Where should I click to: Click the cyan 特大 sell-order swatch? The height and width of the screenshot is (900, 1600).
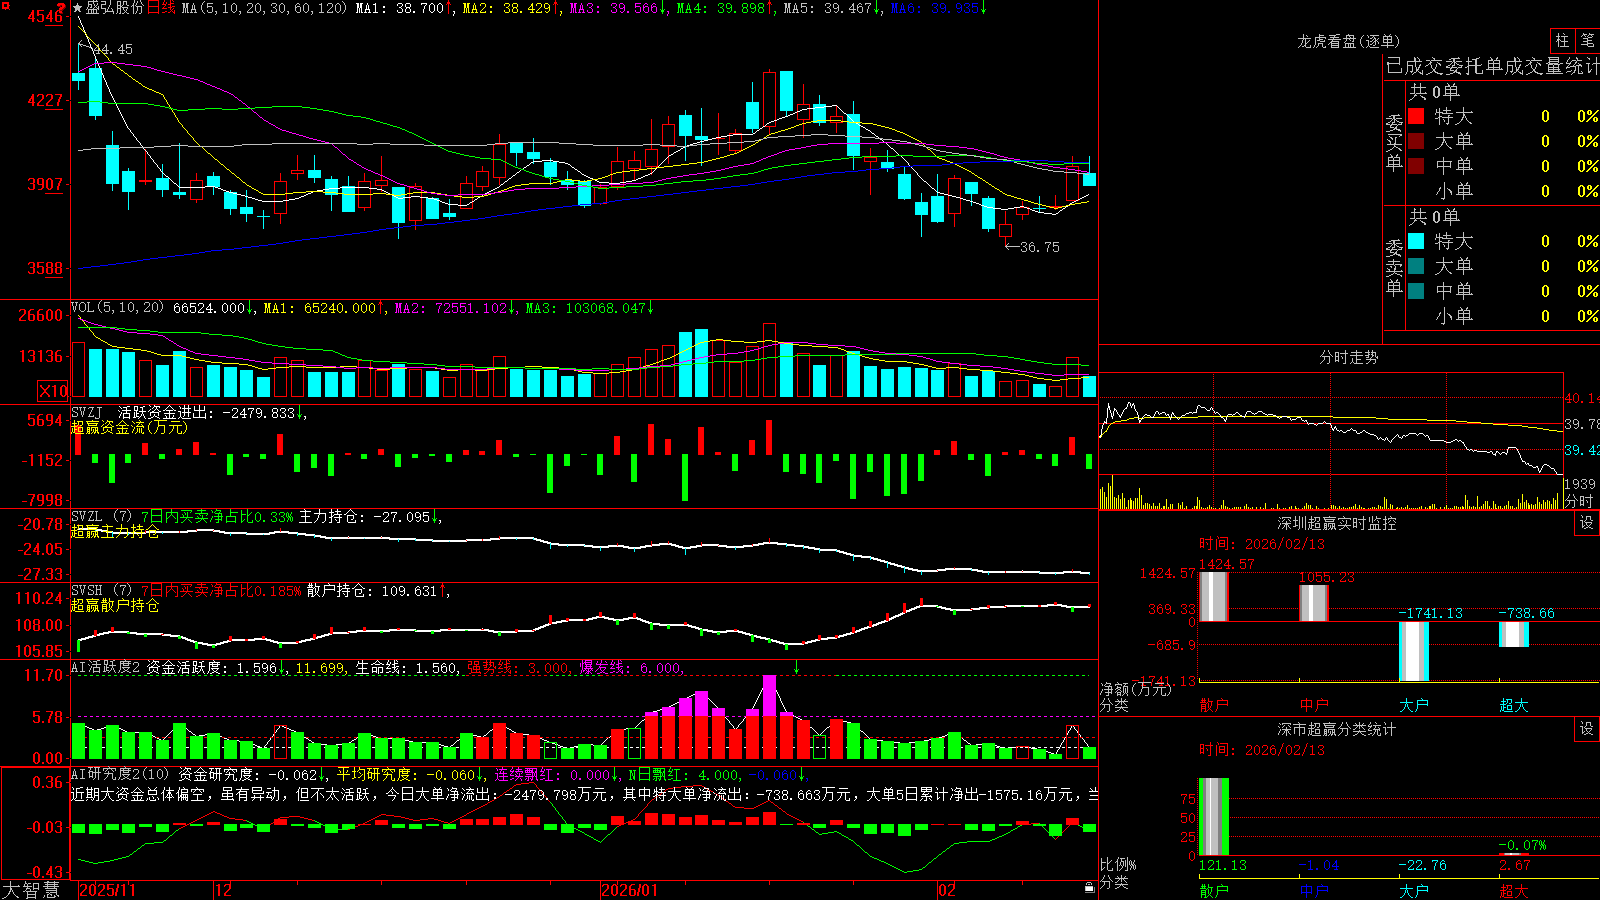click(x=1416, y=241)
